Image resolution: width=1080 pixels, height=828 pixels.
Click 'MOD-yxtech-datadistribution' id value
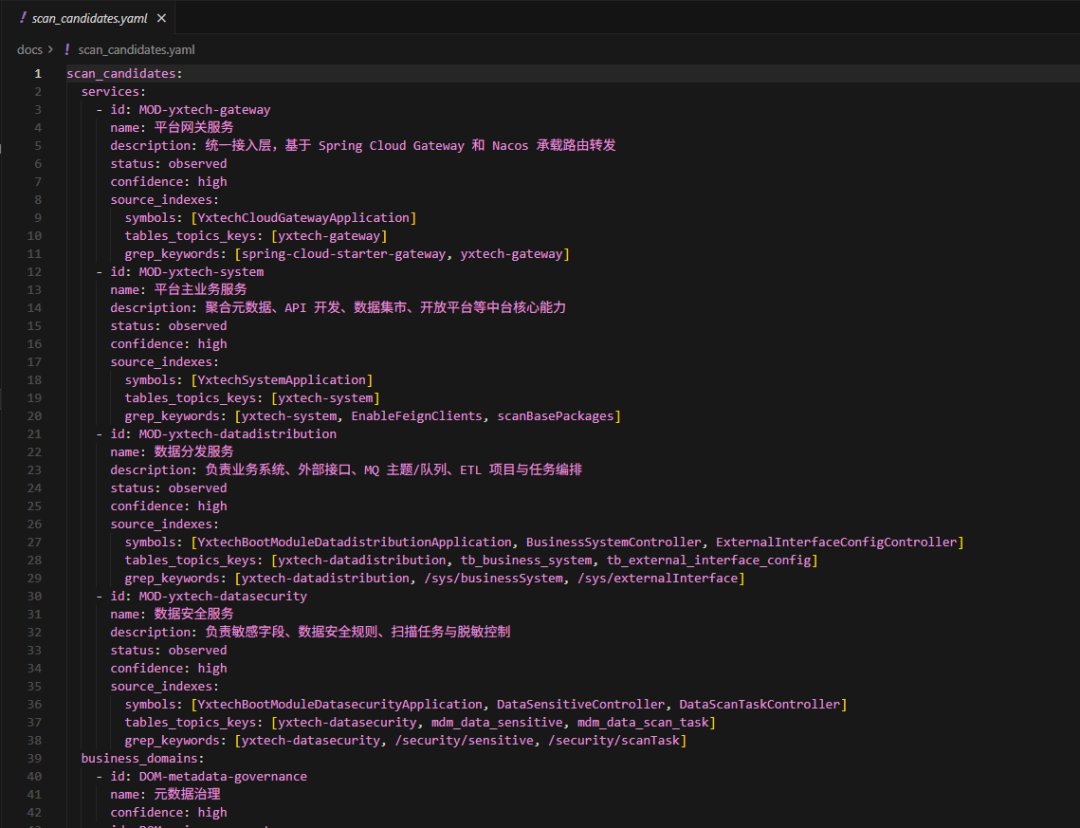(238, 434)
